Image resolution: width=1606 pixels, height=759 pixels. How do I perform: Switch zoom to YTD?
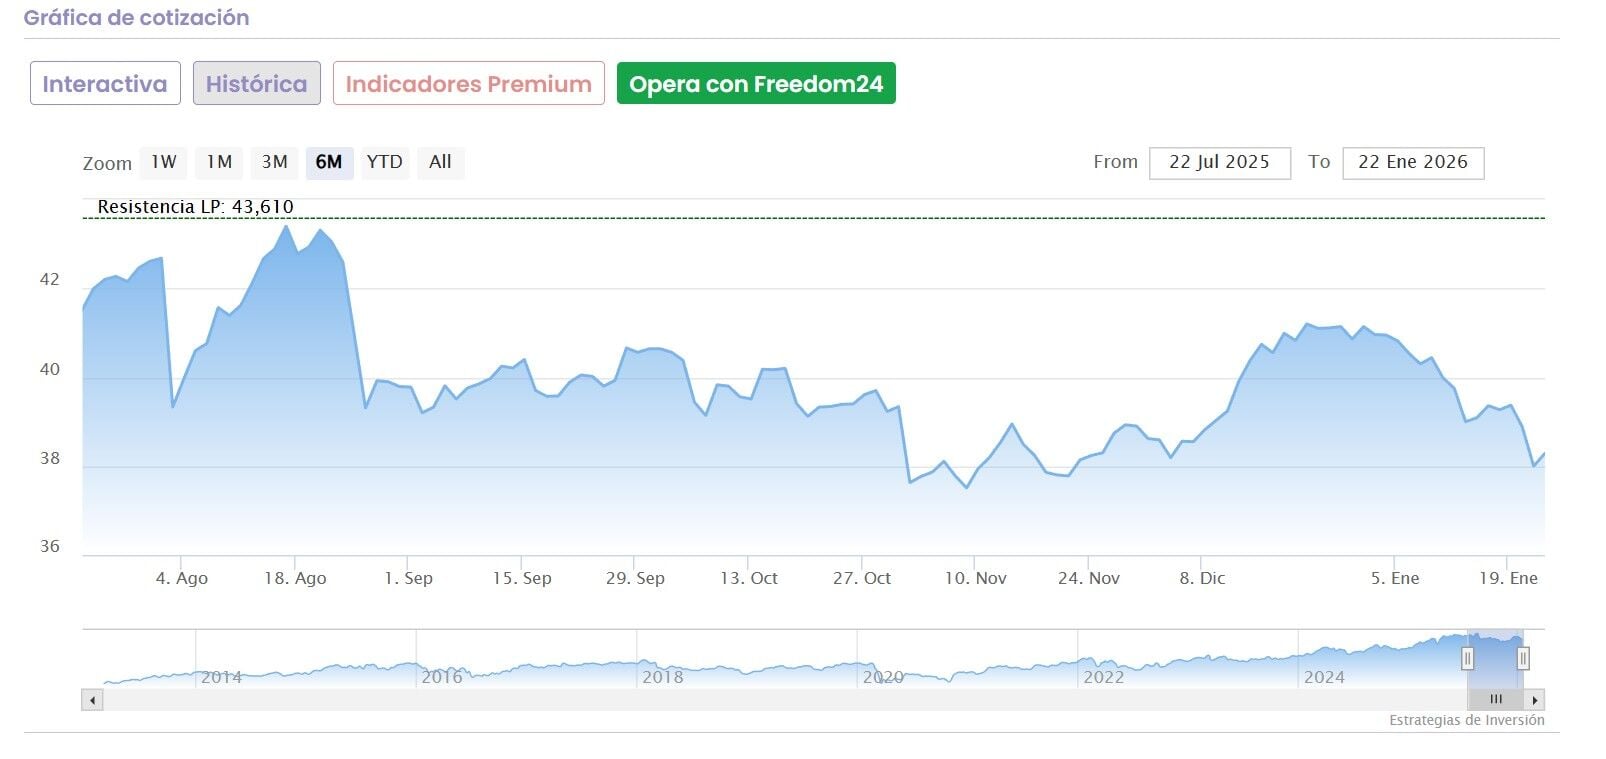pos(384,162)
